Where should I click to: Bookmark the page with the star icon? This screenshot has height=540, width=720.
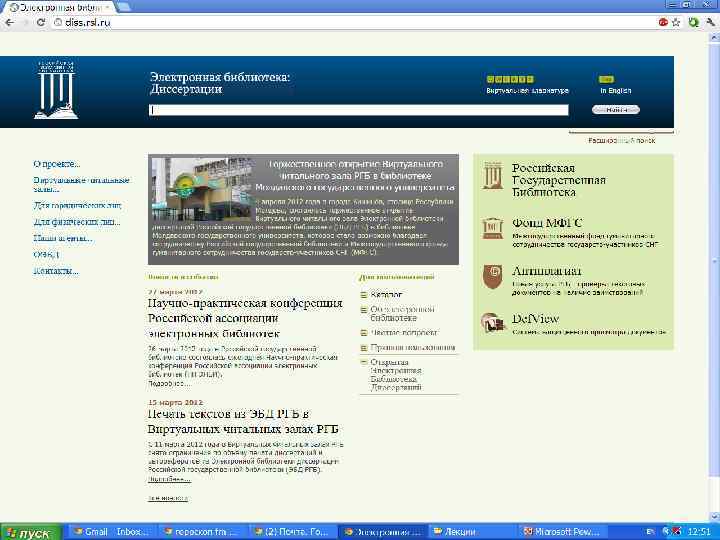(676, 22)
